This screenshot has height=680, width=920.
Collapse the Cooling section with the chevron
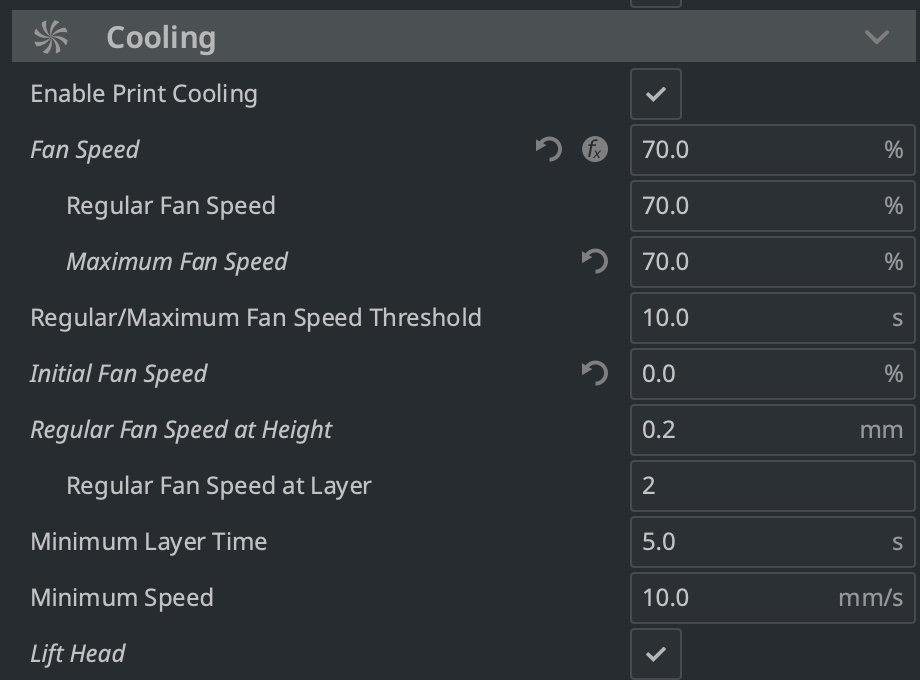pyautogui.click(x=877, y=37)
